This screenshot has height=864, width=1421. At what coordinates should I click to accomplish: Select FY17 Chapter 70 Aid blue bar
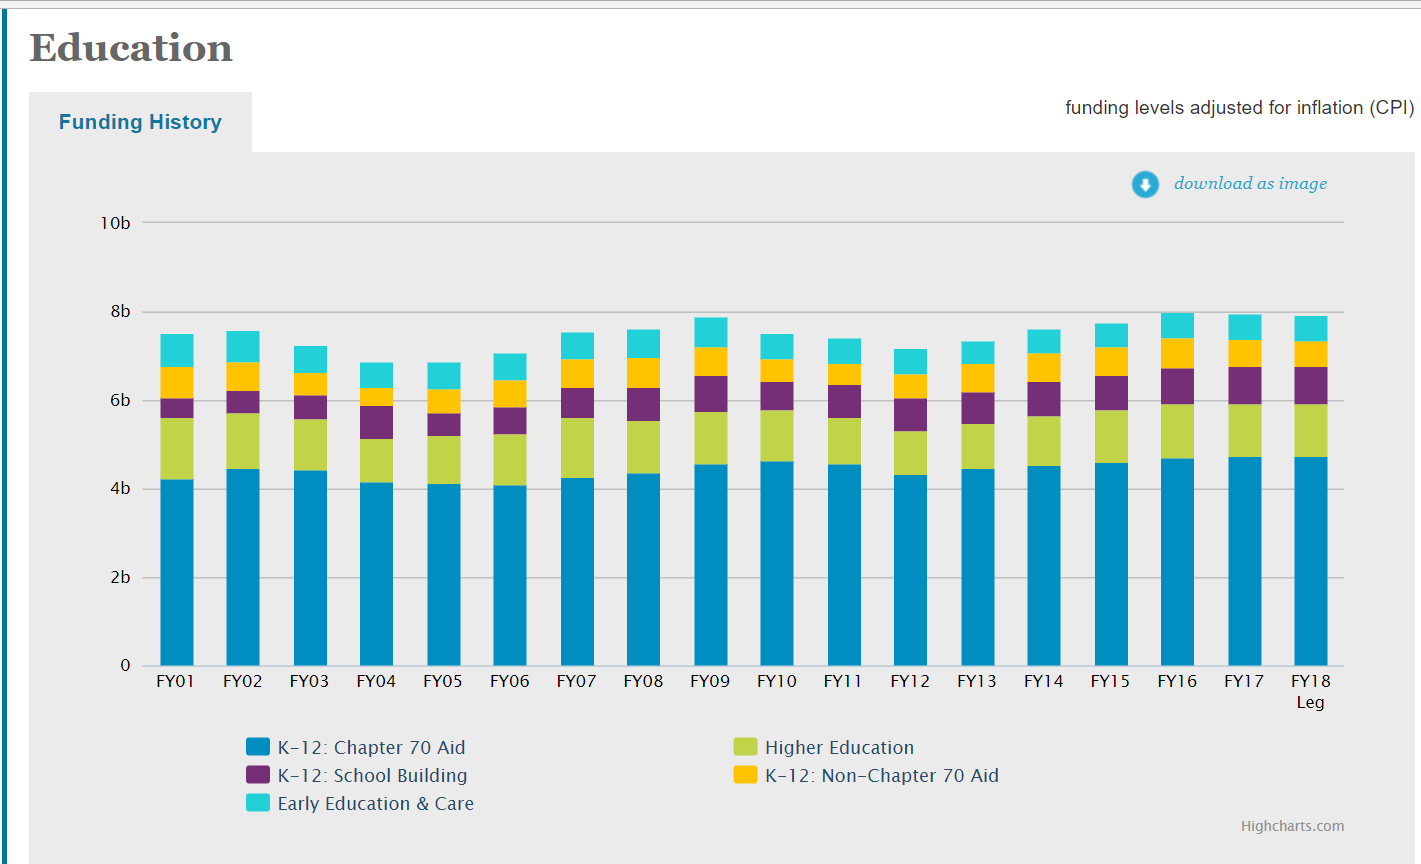coord(1244,562)
